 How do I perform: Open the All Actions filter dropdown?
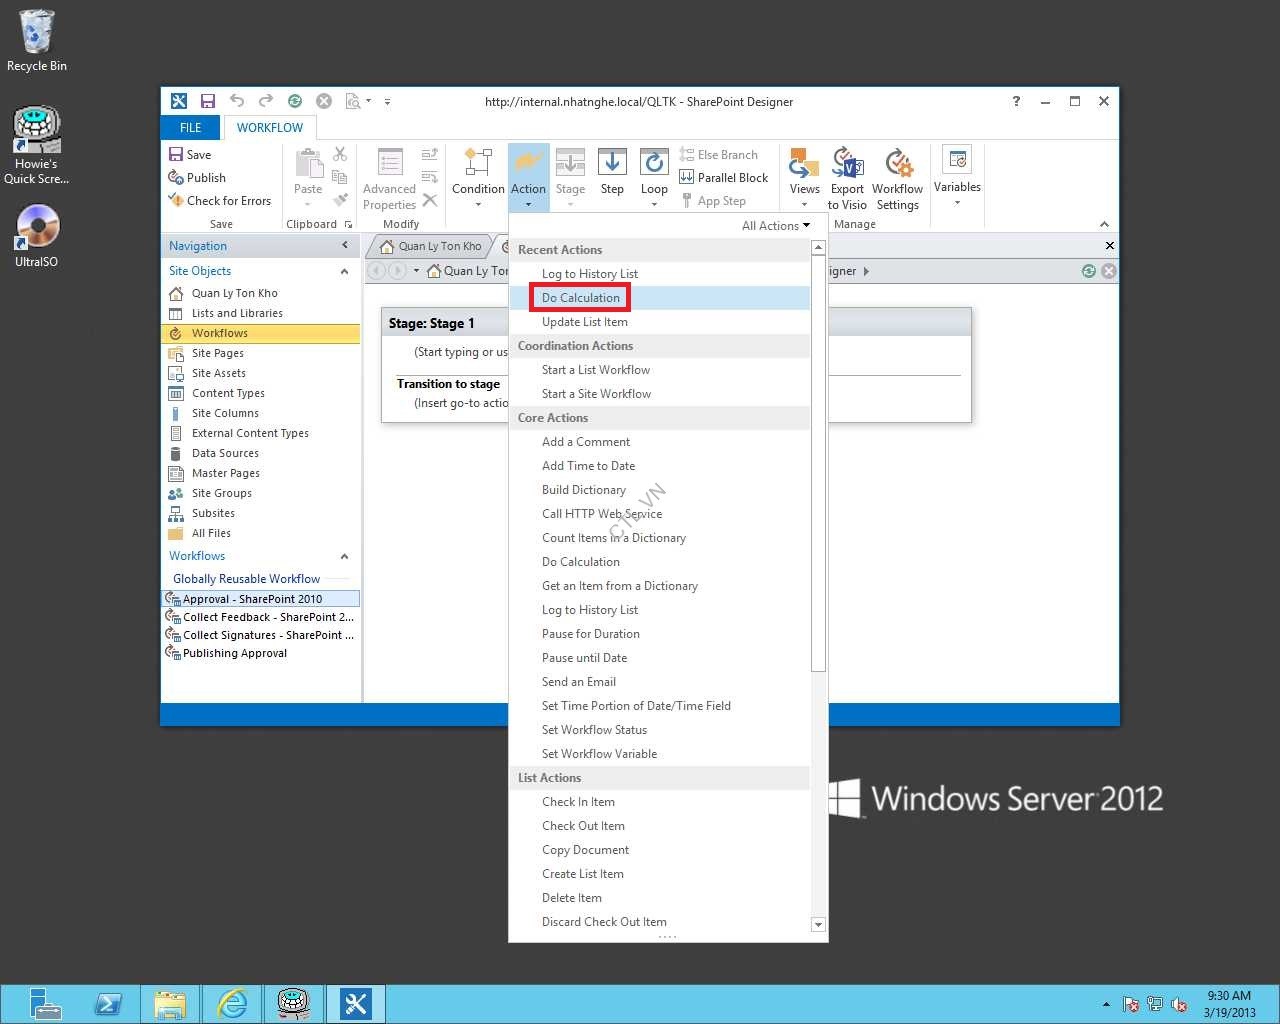[x=775, y=225]
